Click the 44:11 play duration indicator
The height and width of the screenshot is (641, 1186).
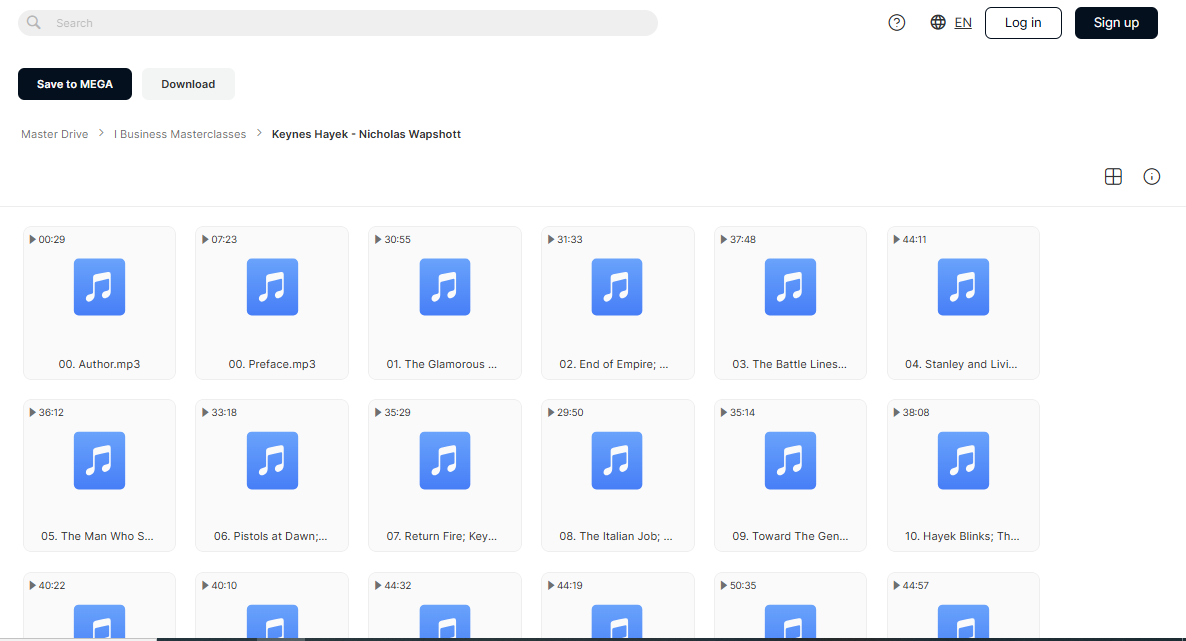click(910, 239)
